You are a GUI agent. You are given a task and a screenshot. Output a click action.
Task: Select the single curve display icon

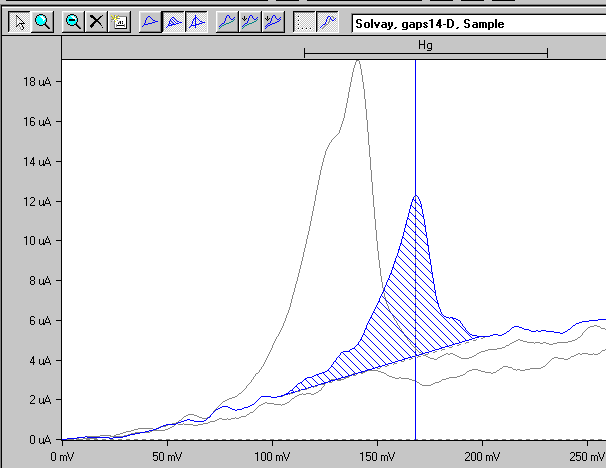click(227, 22)
